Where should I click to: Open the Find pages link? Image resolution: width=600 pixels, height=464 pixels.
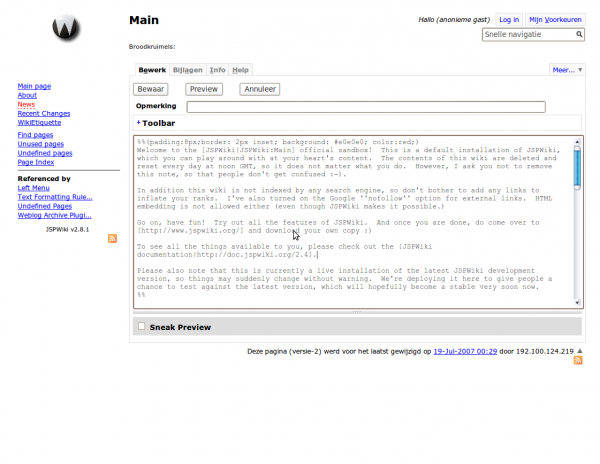pos(35,135)
